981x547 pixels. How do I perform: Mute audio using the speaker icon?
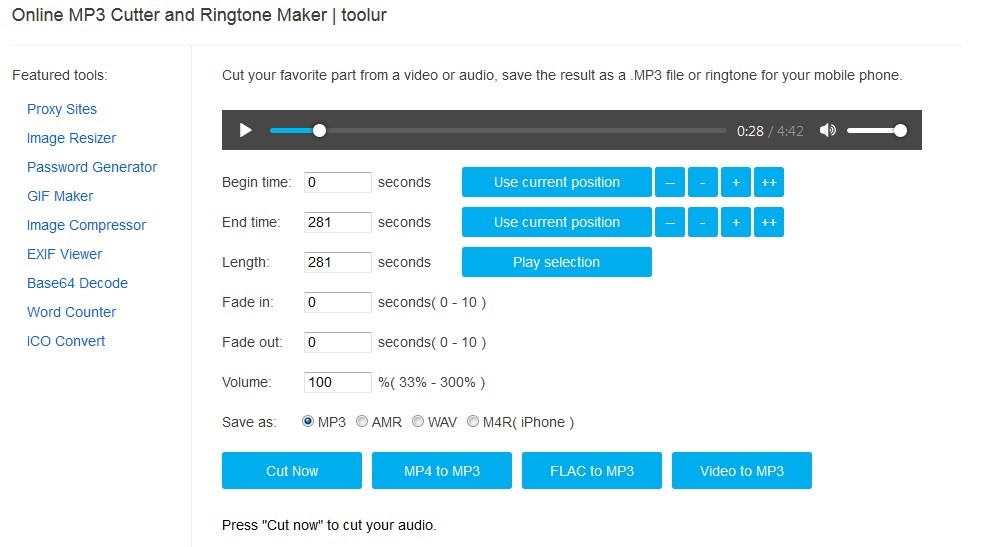827,130
